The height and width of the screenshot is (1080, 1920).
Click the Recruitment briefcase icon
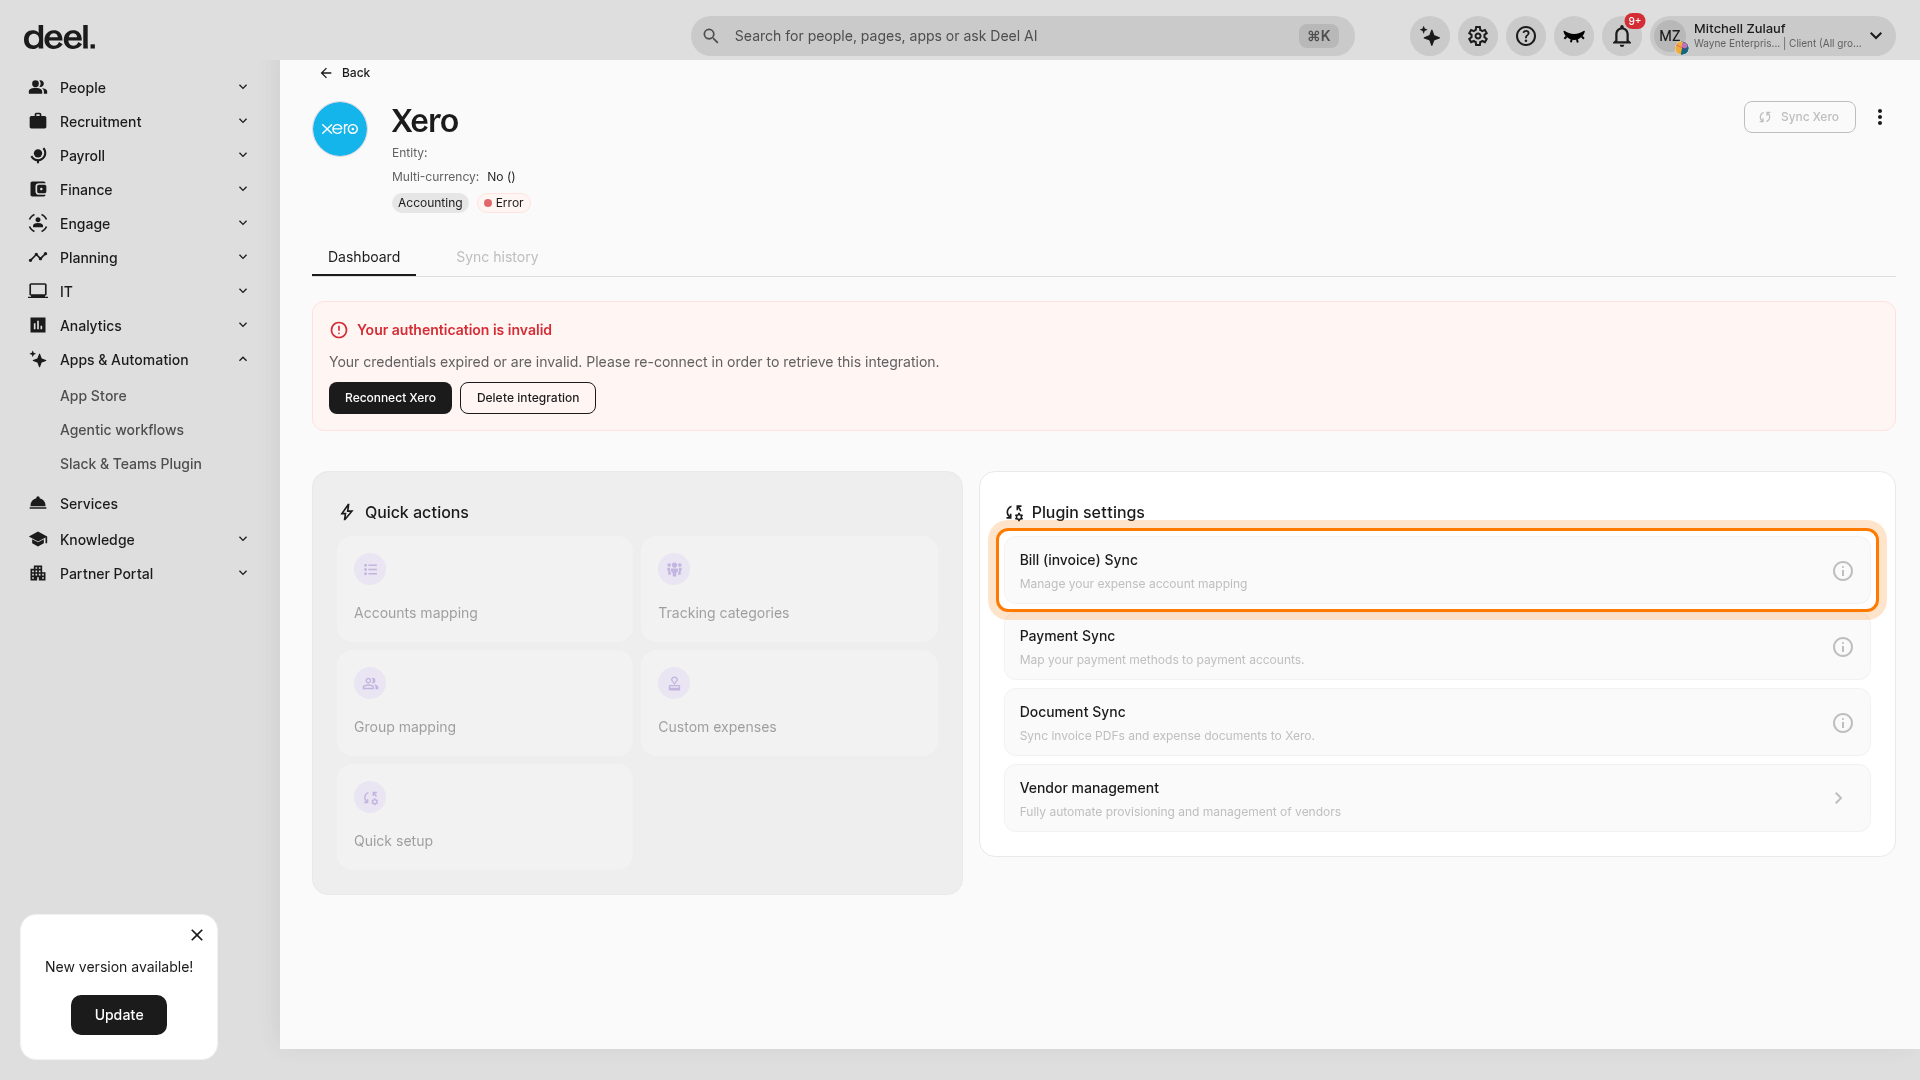(38, 121)
